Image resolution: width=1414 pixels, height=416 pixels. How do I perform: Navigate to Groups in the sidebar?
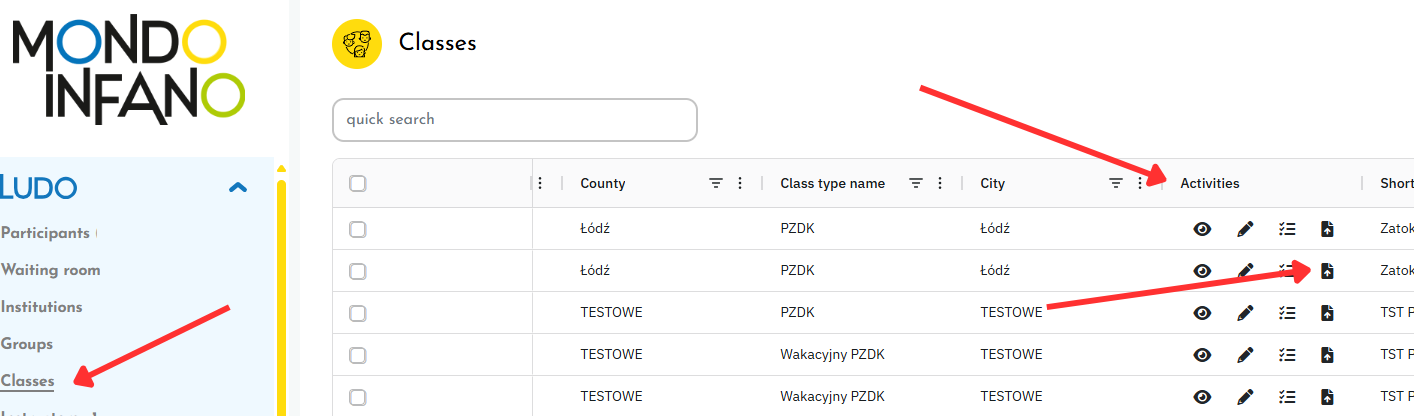[27, 344]
